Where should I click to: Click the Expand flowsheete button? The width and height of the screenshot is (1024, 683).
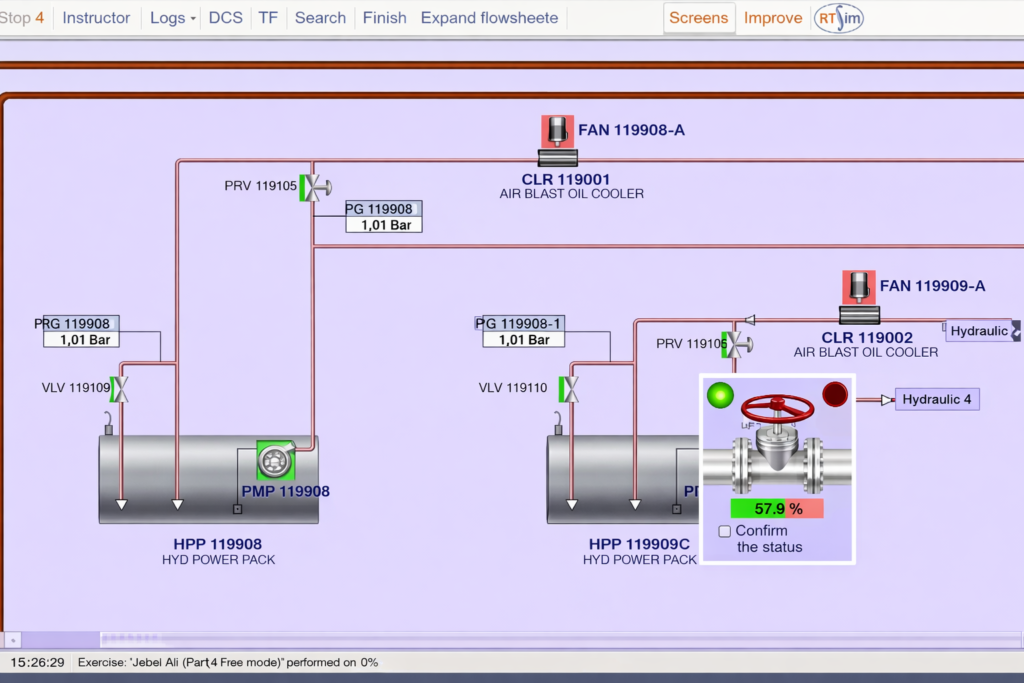[x=489, y=18]
